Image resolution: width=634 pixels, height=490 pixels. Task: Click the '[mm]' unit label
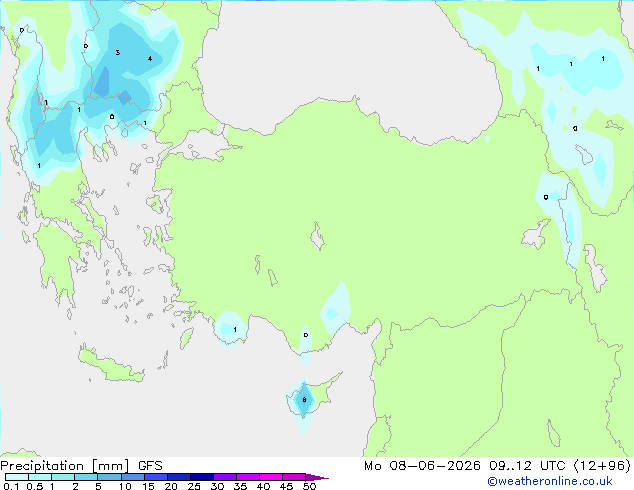[x=110, y=466]
